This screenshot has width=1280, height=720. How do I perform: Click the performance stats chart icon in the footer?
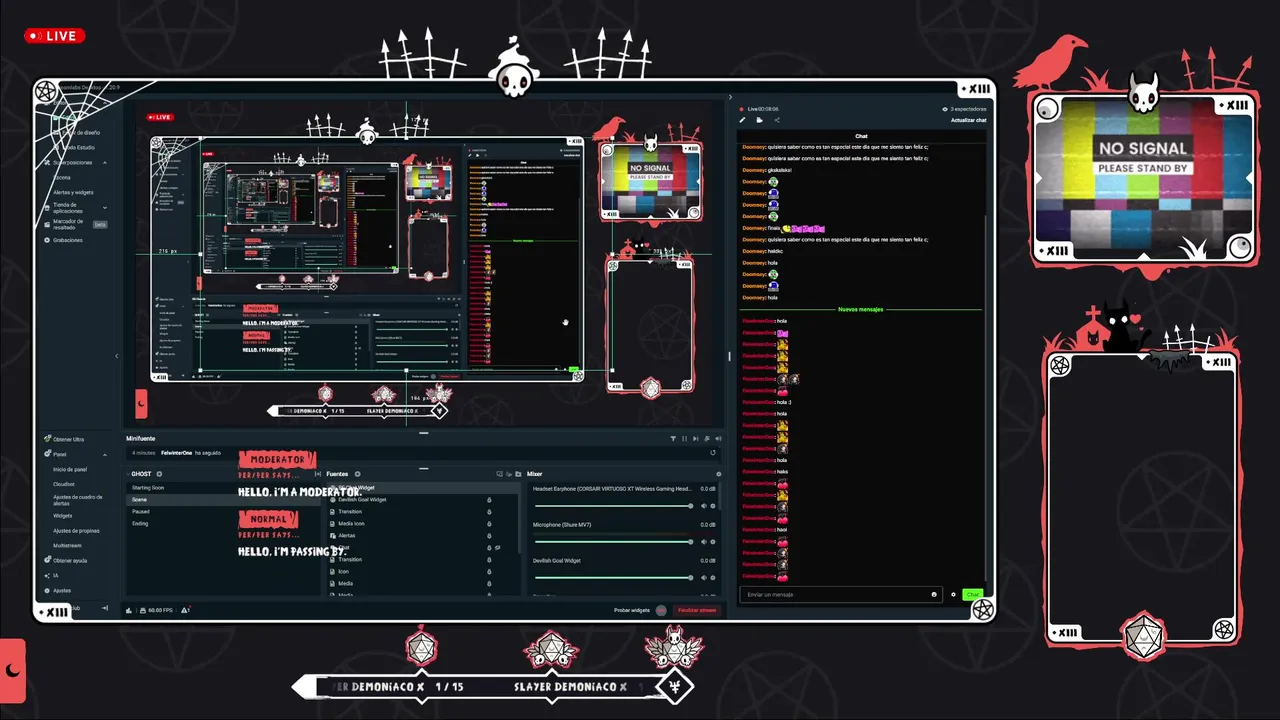[x=129, y=610]
